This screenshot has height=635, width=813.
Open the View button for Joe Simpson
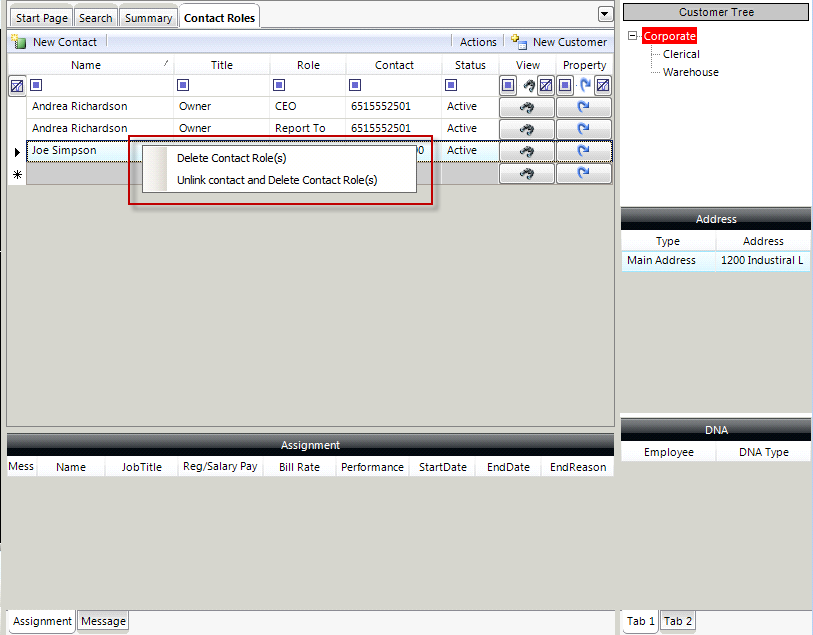click(527, 151)
